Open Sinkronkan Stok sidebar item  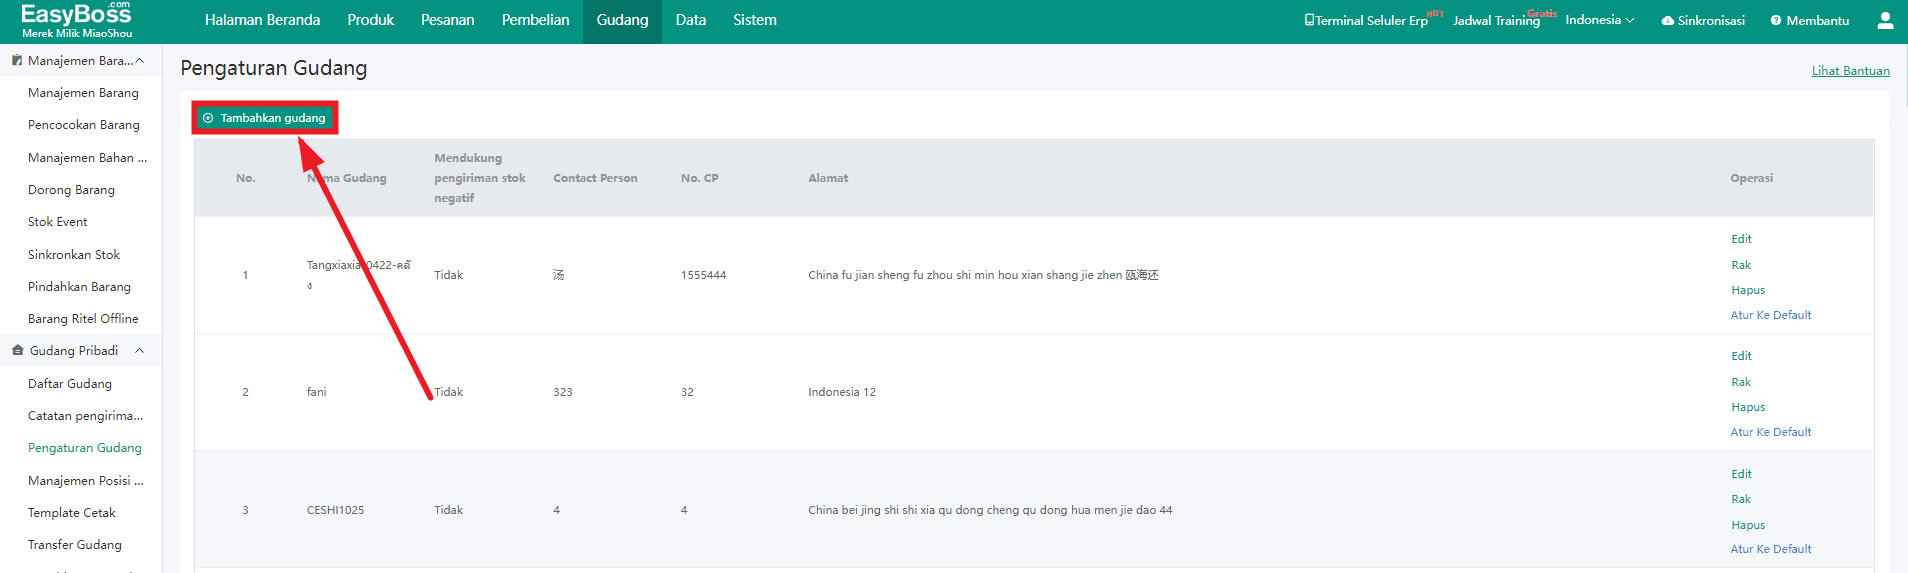[x=74, y=255]
